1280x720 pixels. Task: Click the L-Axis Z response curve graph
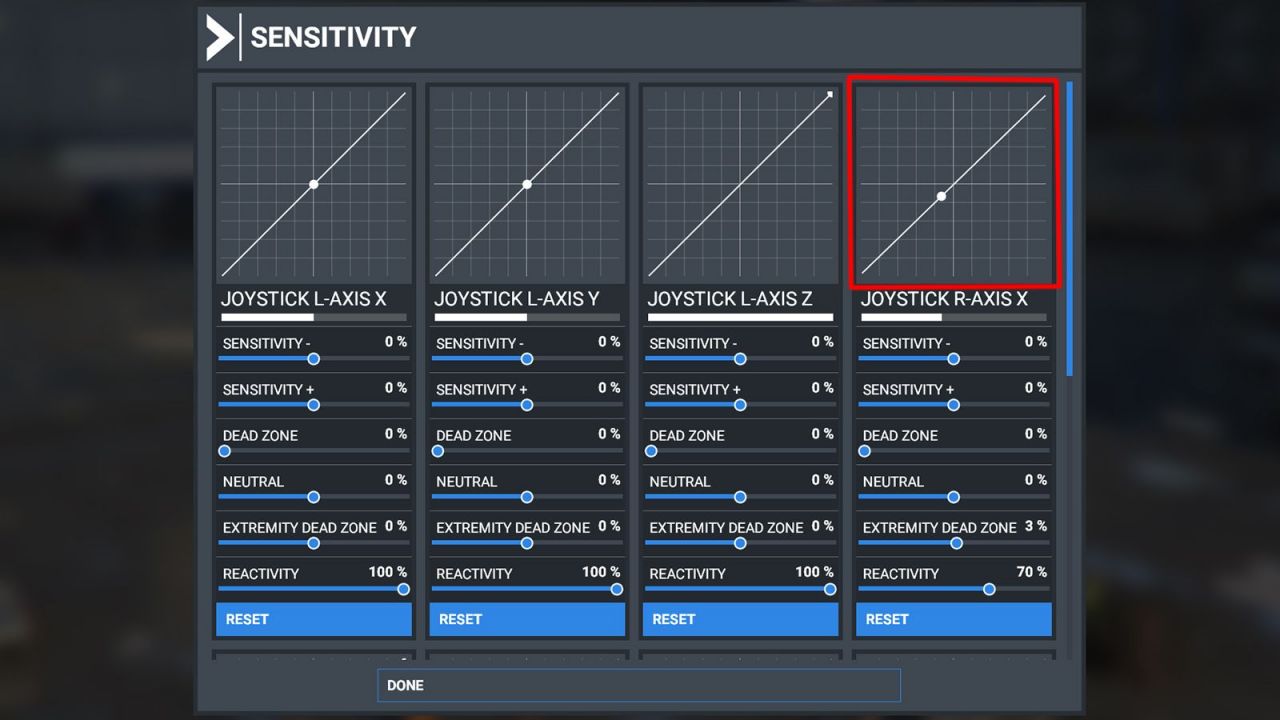pyautogui.click(x=741, y=184)
